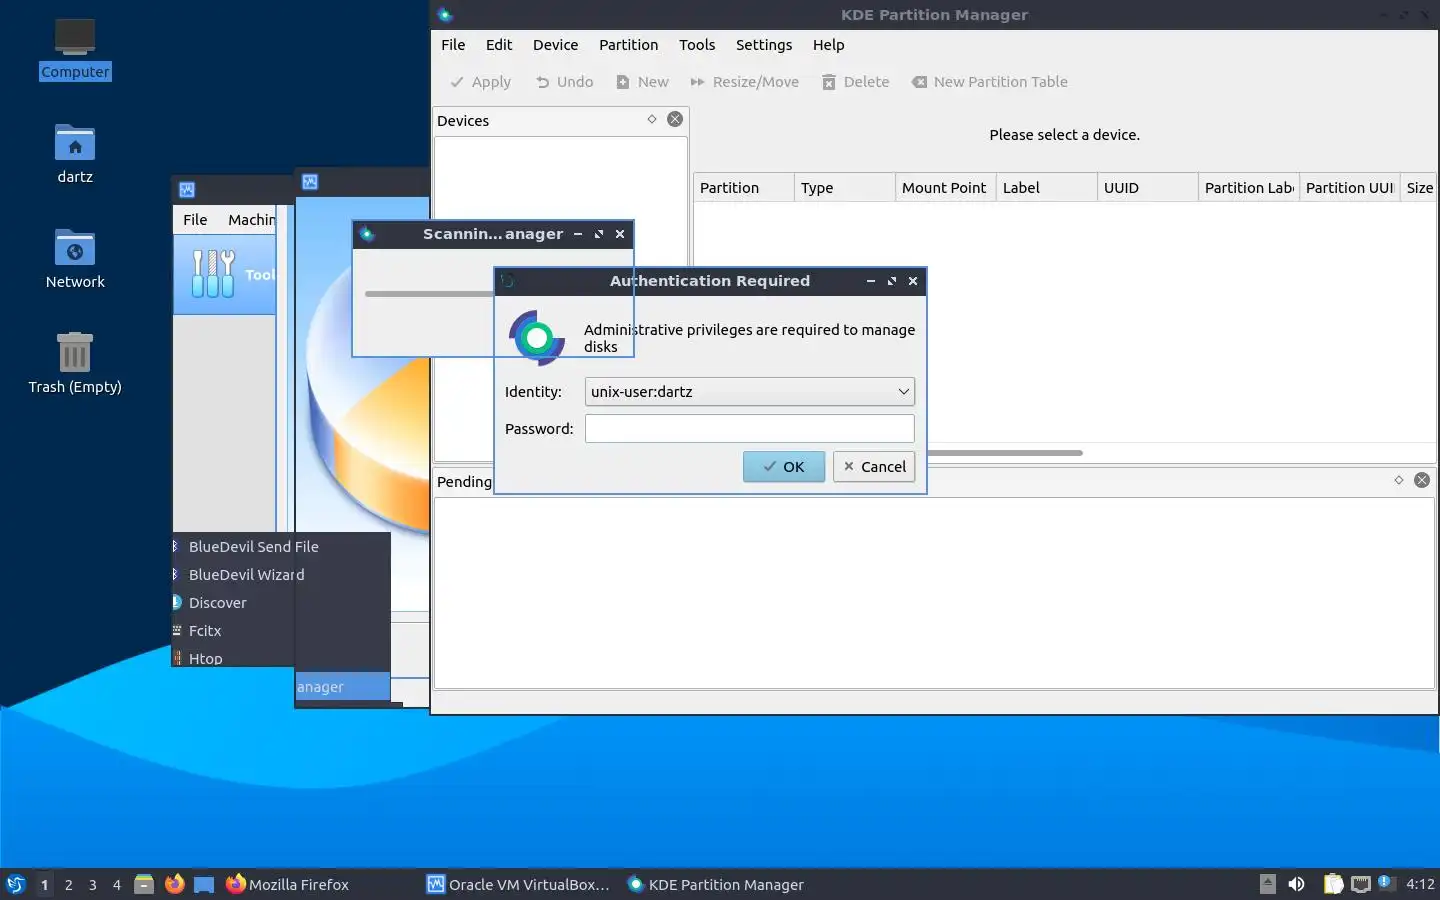
Task: Cancel the authentication dialog
Action: click(874, 466)
